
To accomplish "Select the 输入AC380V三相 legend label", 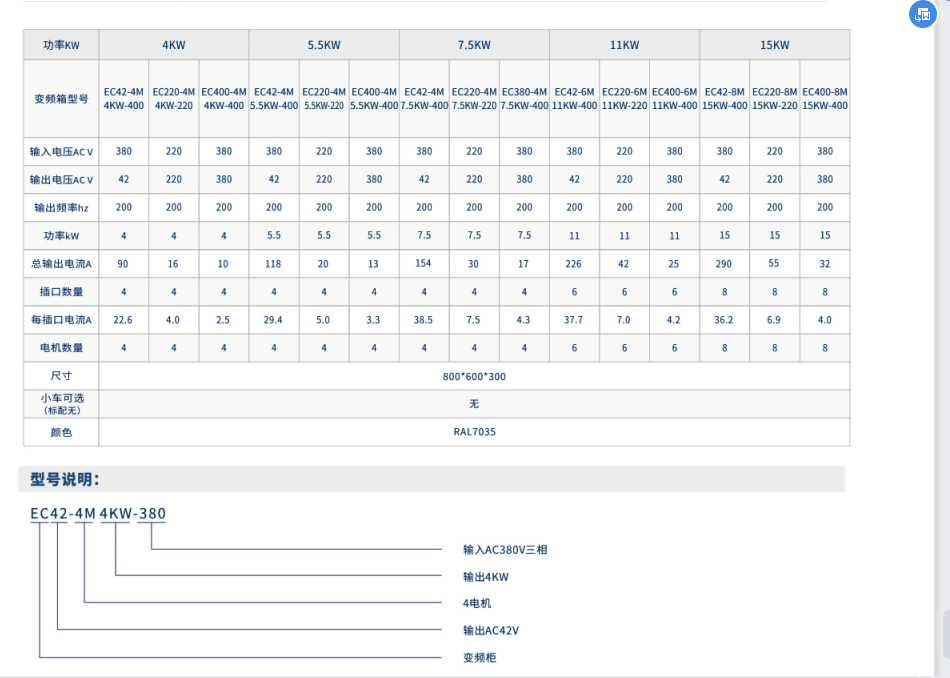I will point(505,549).
